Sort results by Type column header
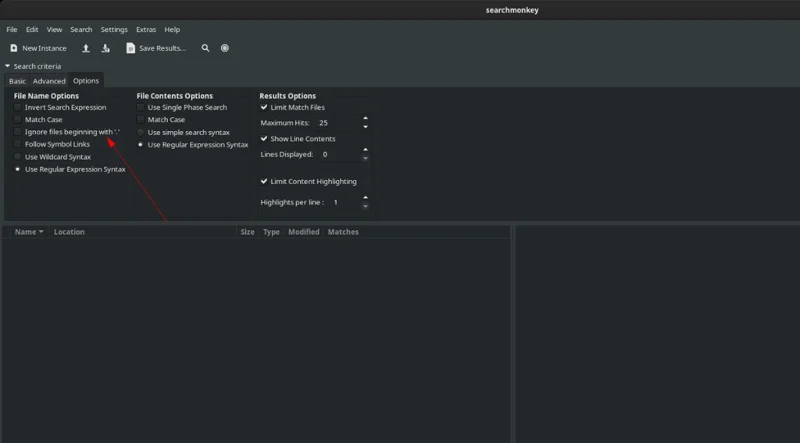 tap(271, 232)
